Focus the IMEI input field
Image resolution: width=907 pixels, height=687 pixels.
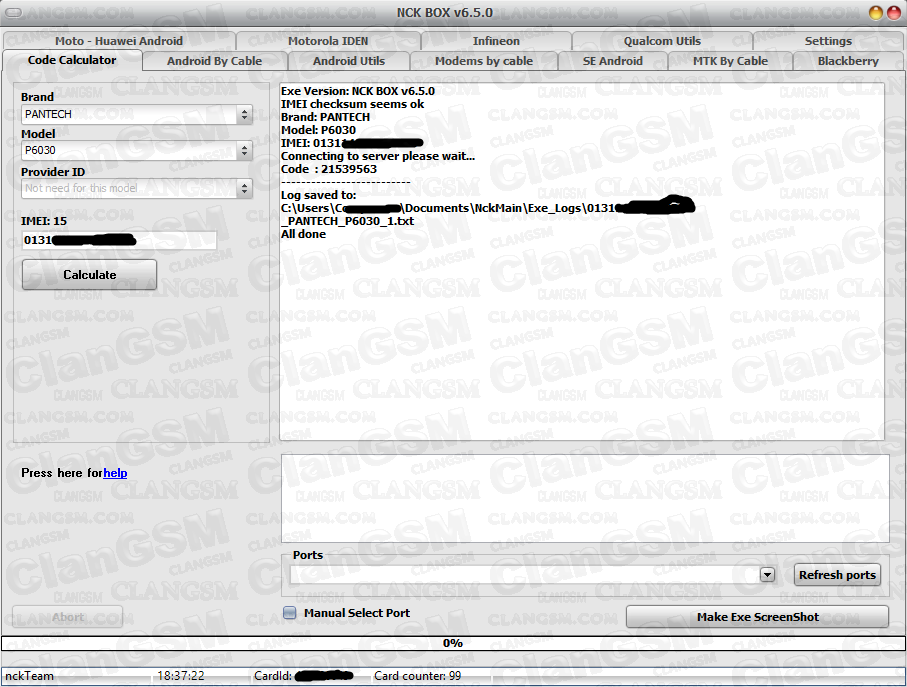[119, 240]
